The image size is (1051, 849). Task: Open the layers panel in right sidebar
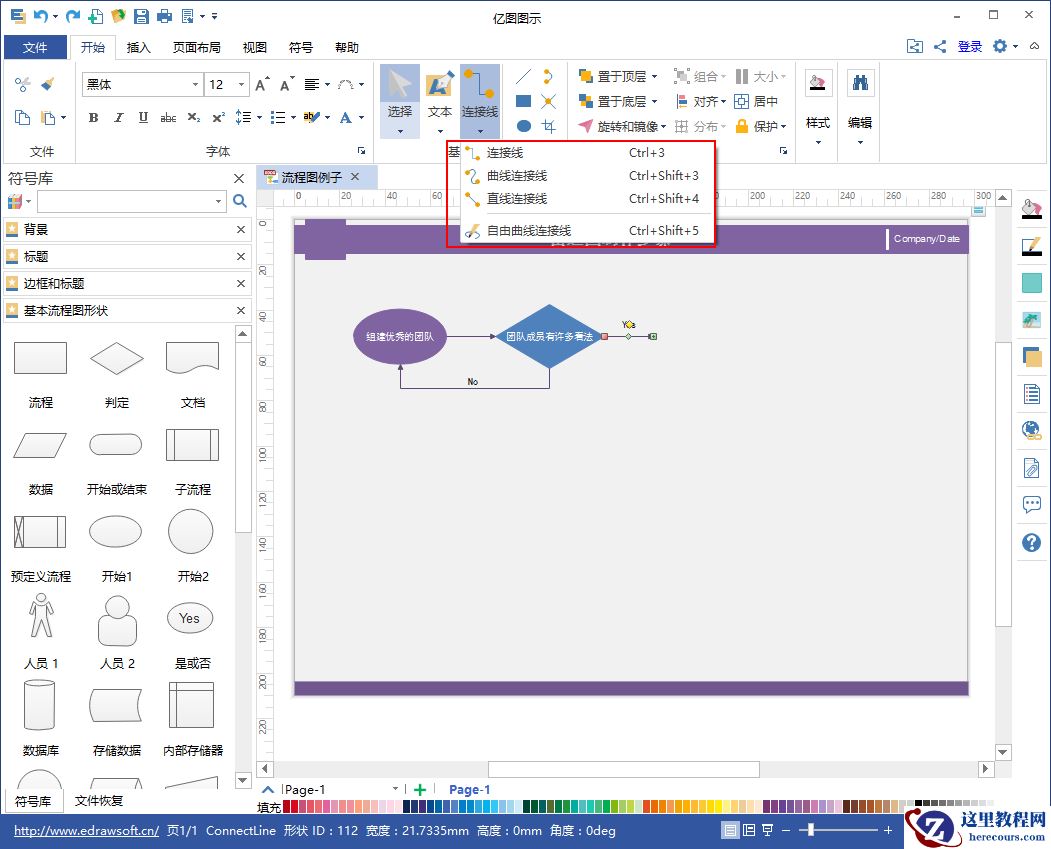(1032, 356)
